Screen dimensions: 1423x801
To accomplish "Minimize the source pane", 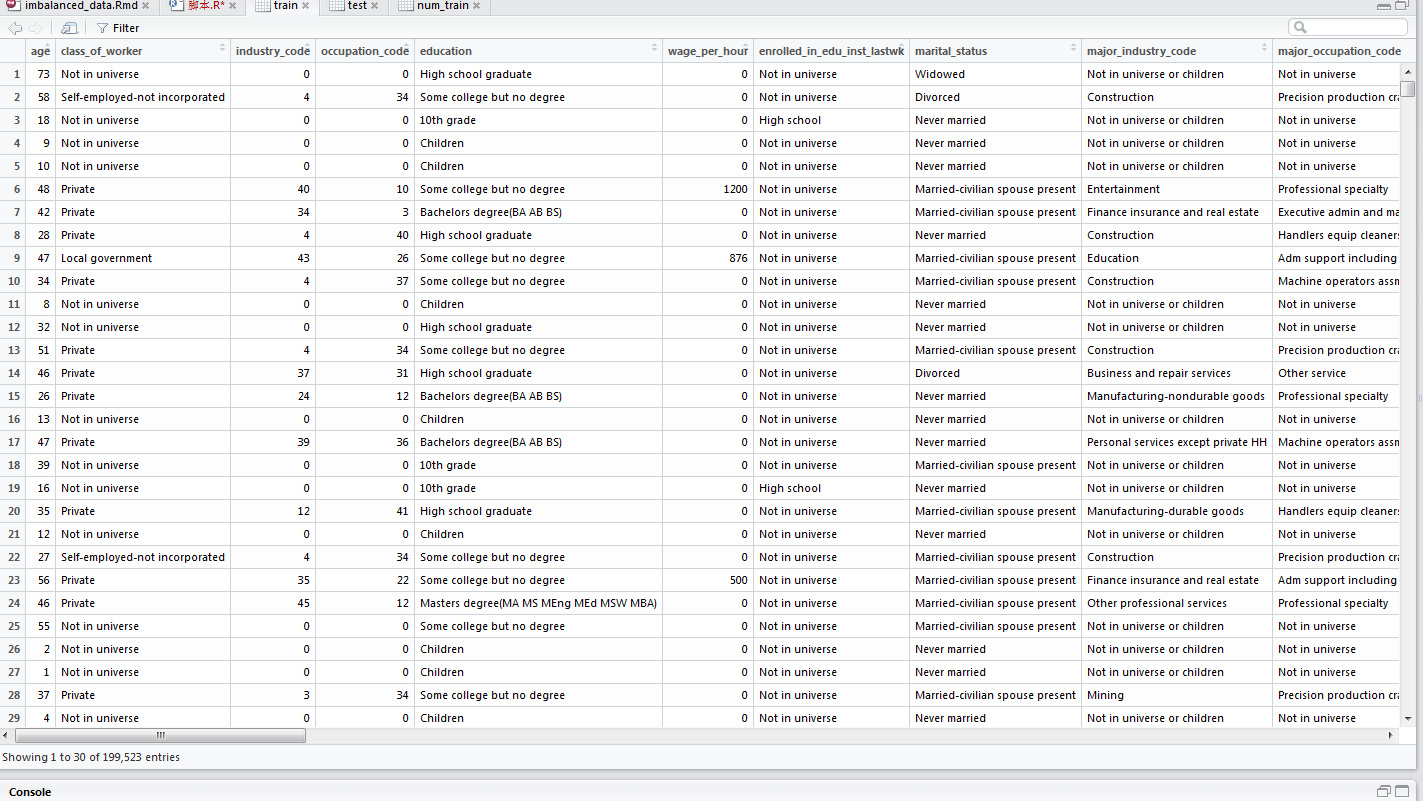I will (x=1384, y=6).
